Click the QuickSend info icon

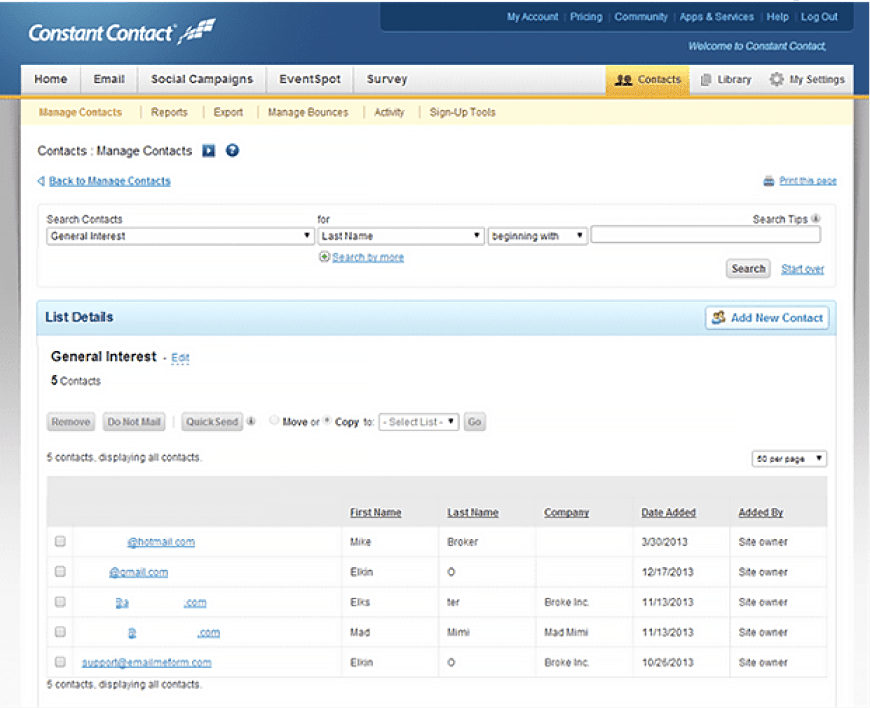click(x=251, y=422)
